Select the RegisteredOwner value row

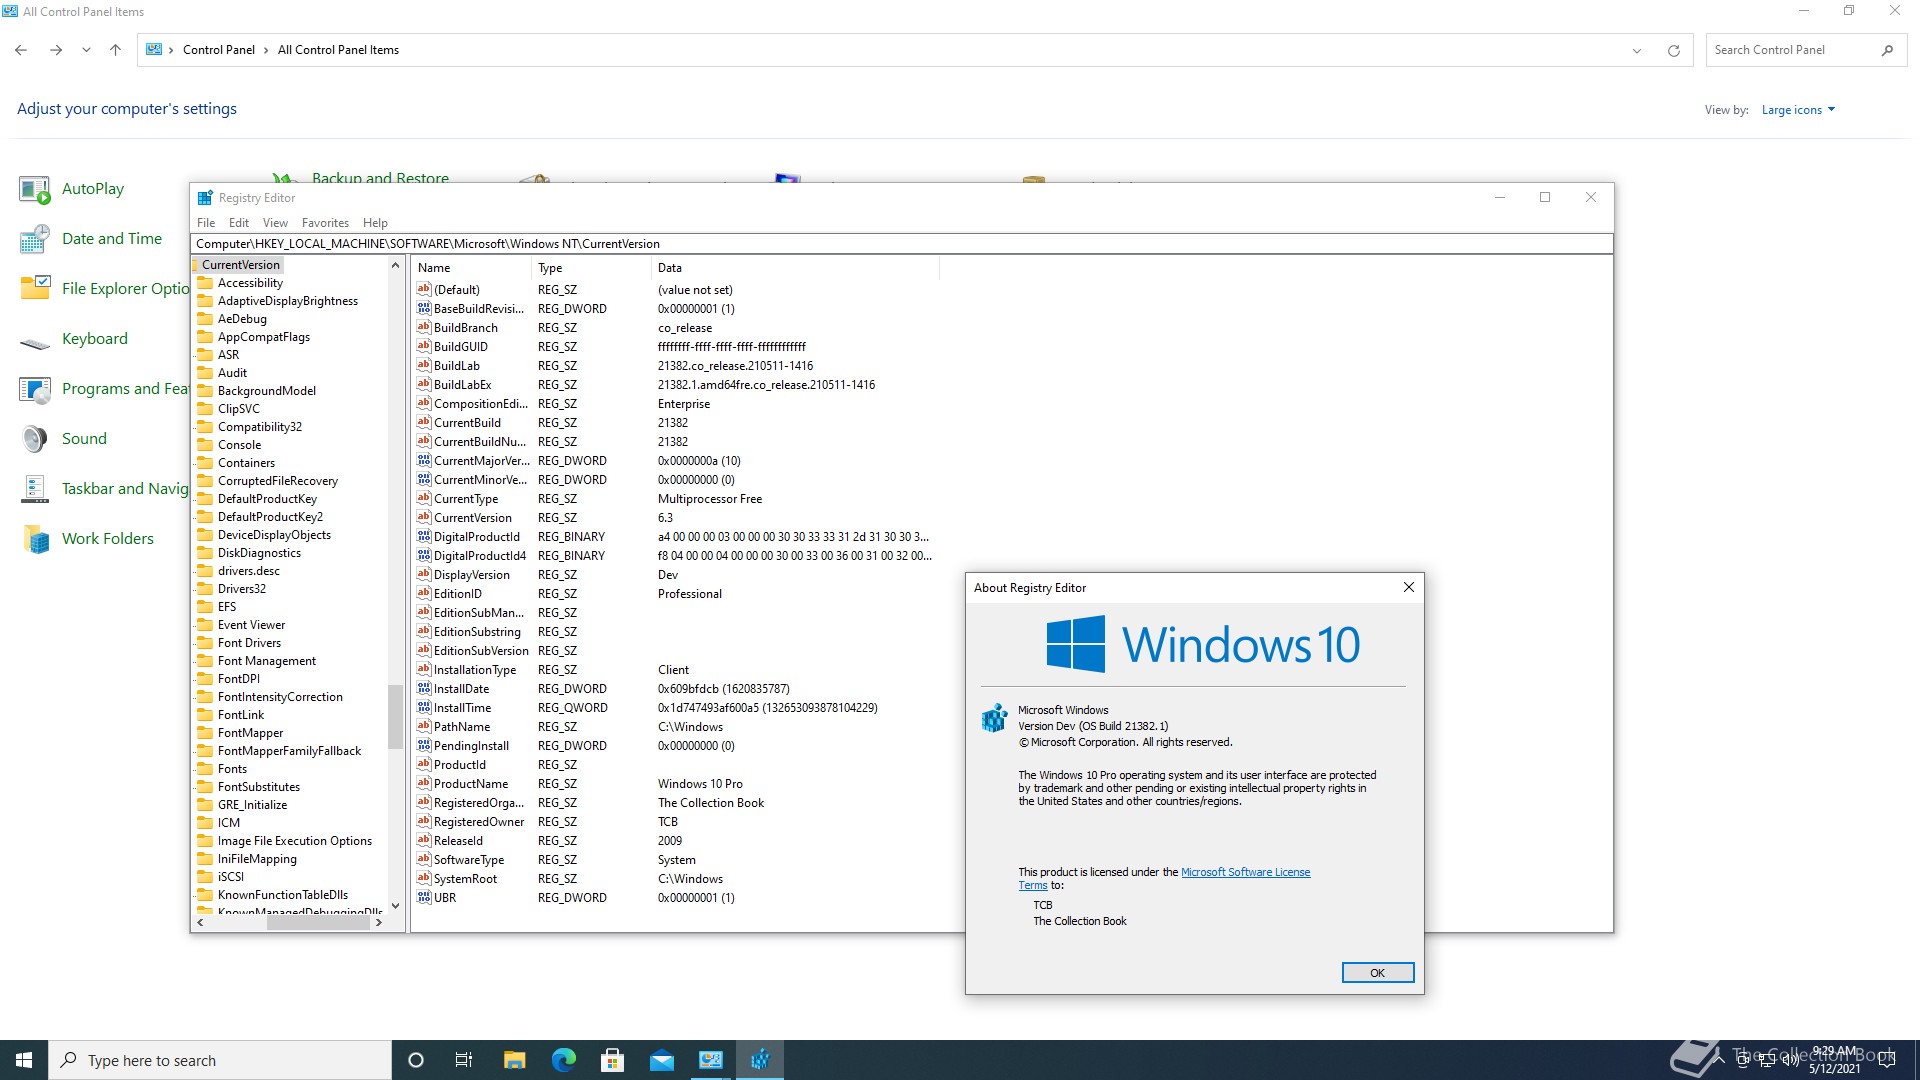678,822
